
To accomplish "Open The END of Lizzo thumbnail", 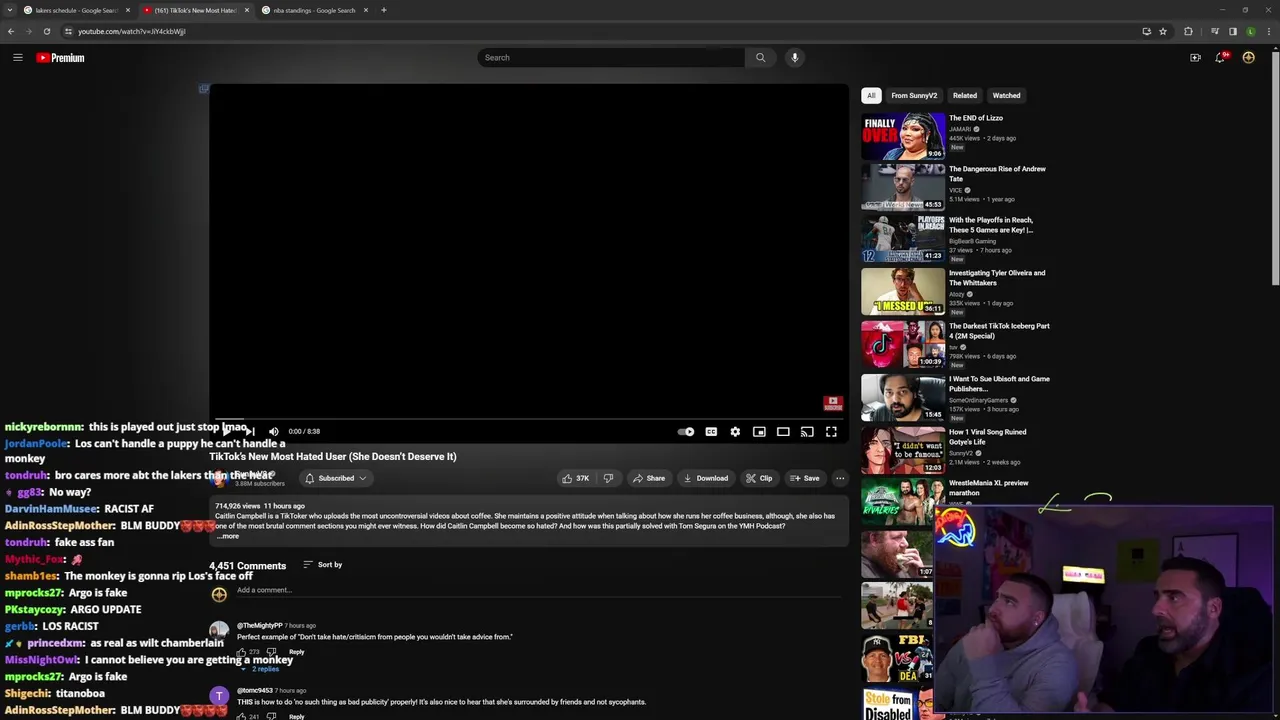I will point(903,136).
